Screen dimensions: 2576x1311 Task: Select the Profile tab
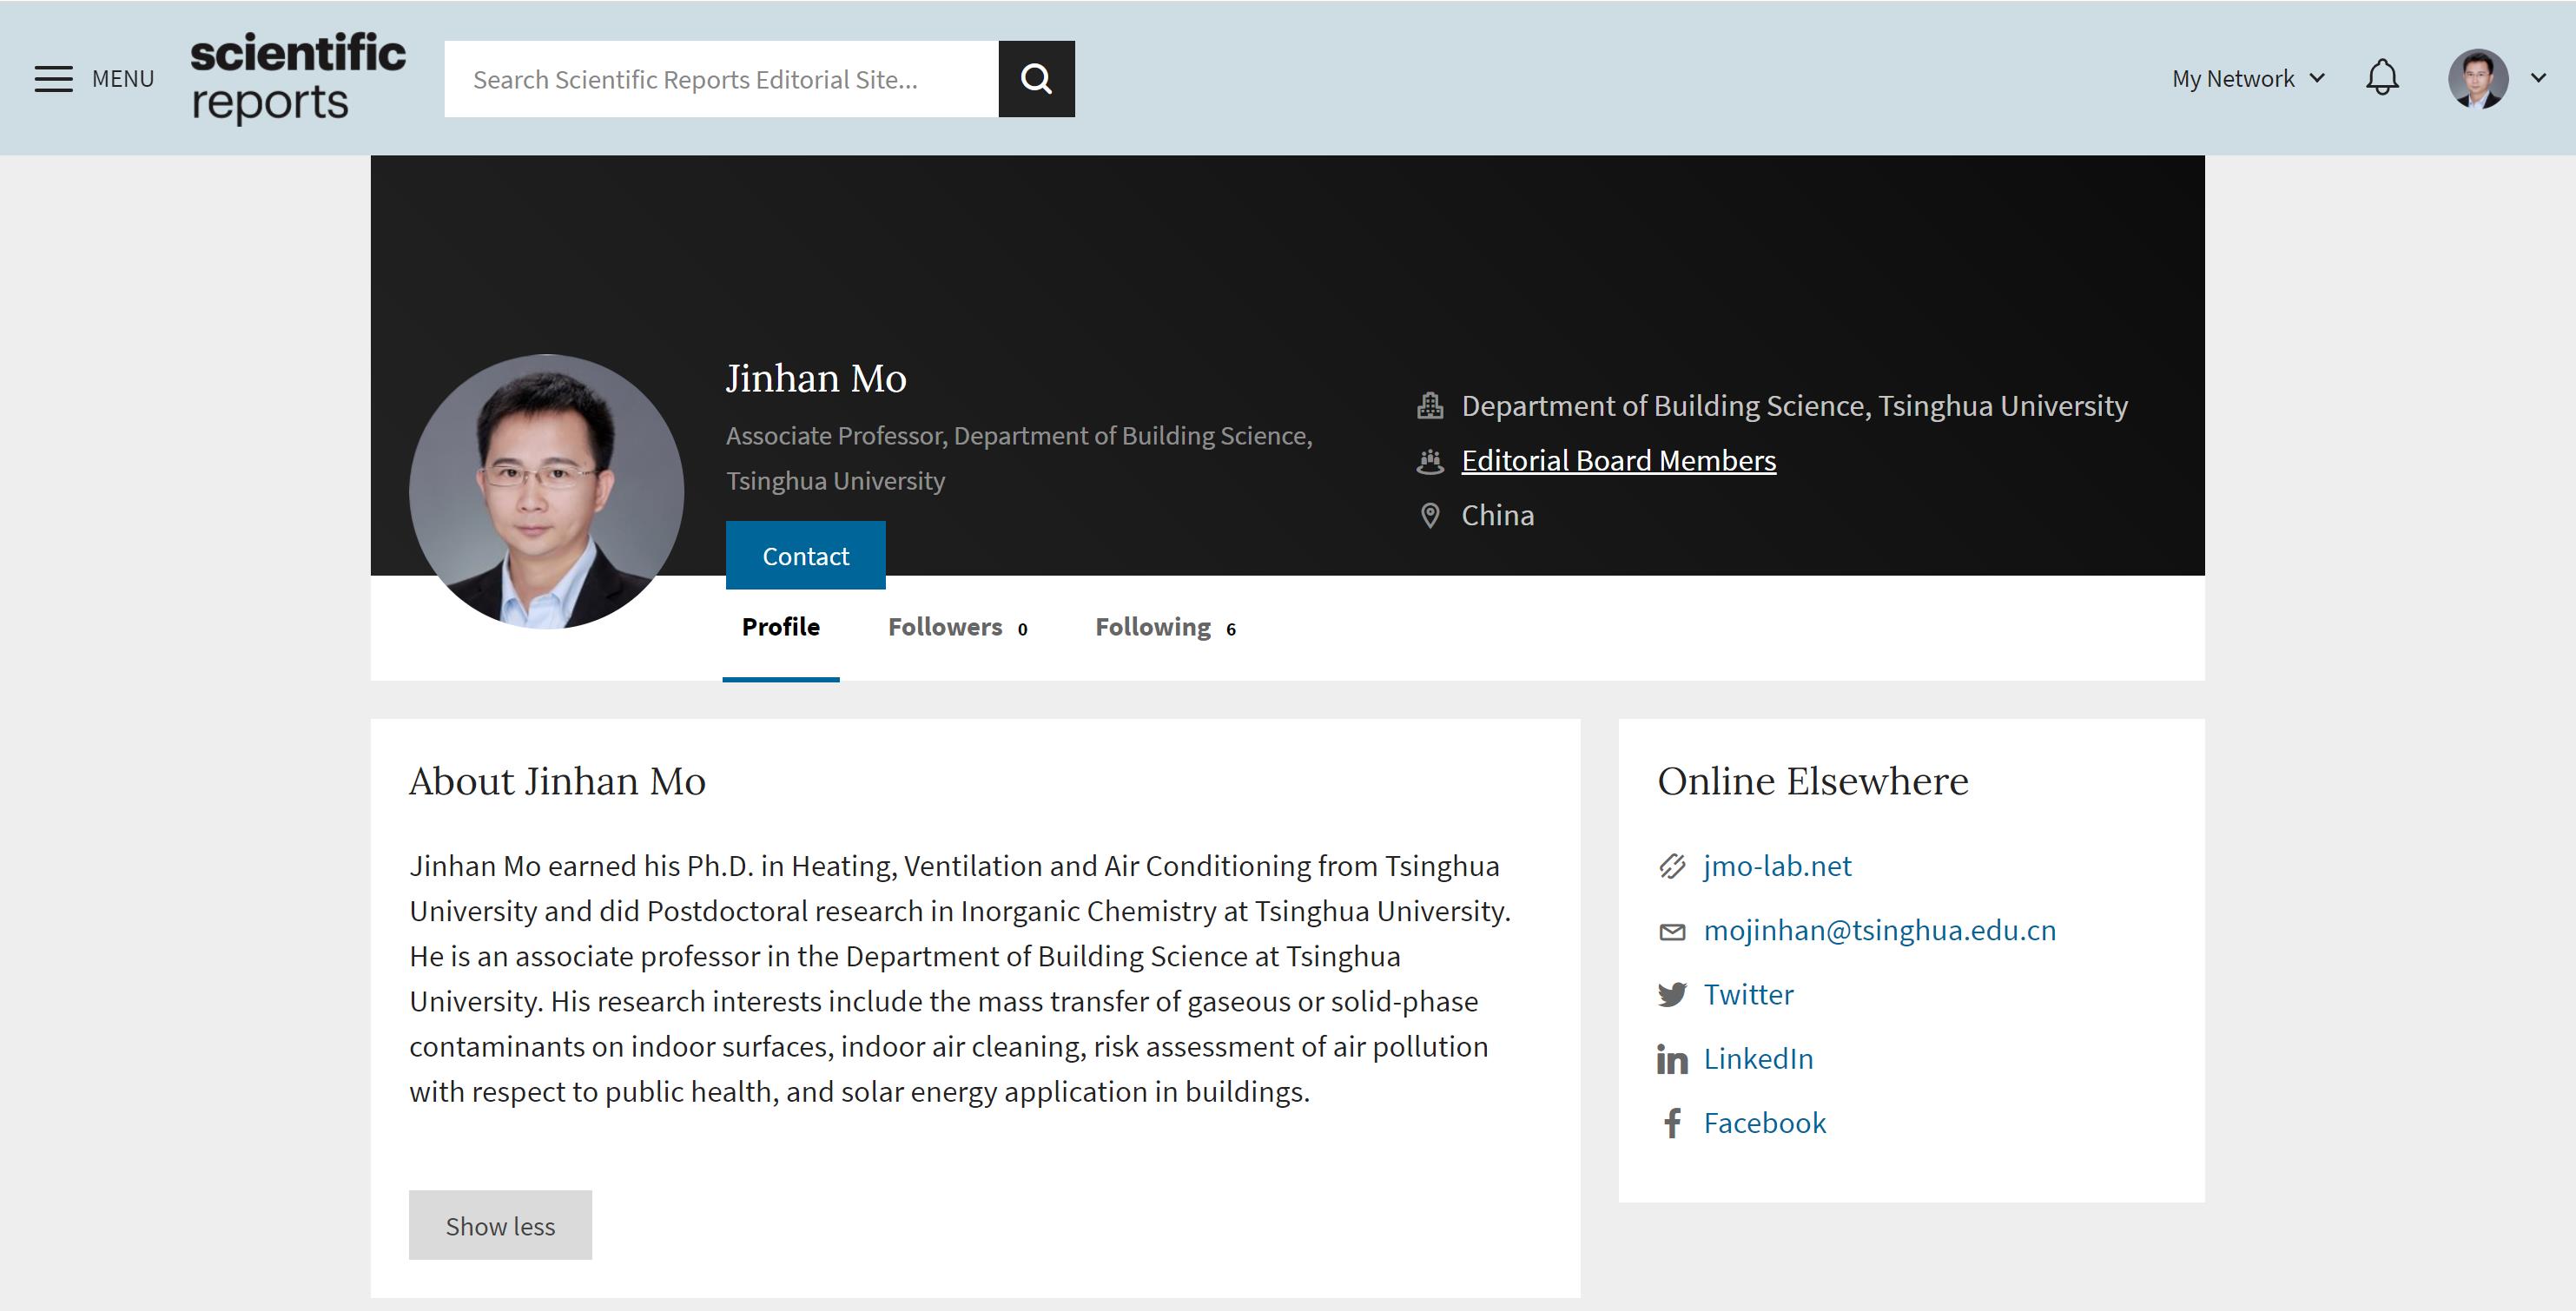coord(781,627)
